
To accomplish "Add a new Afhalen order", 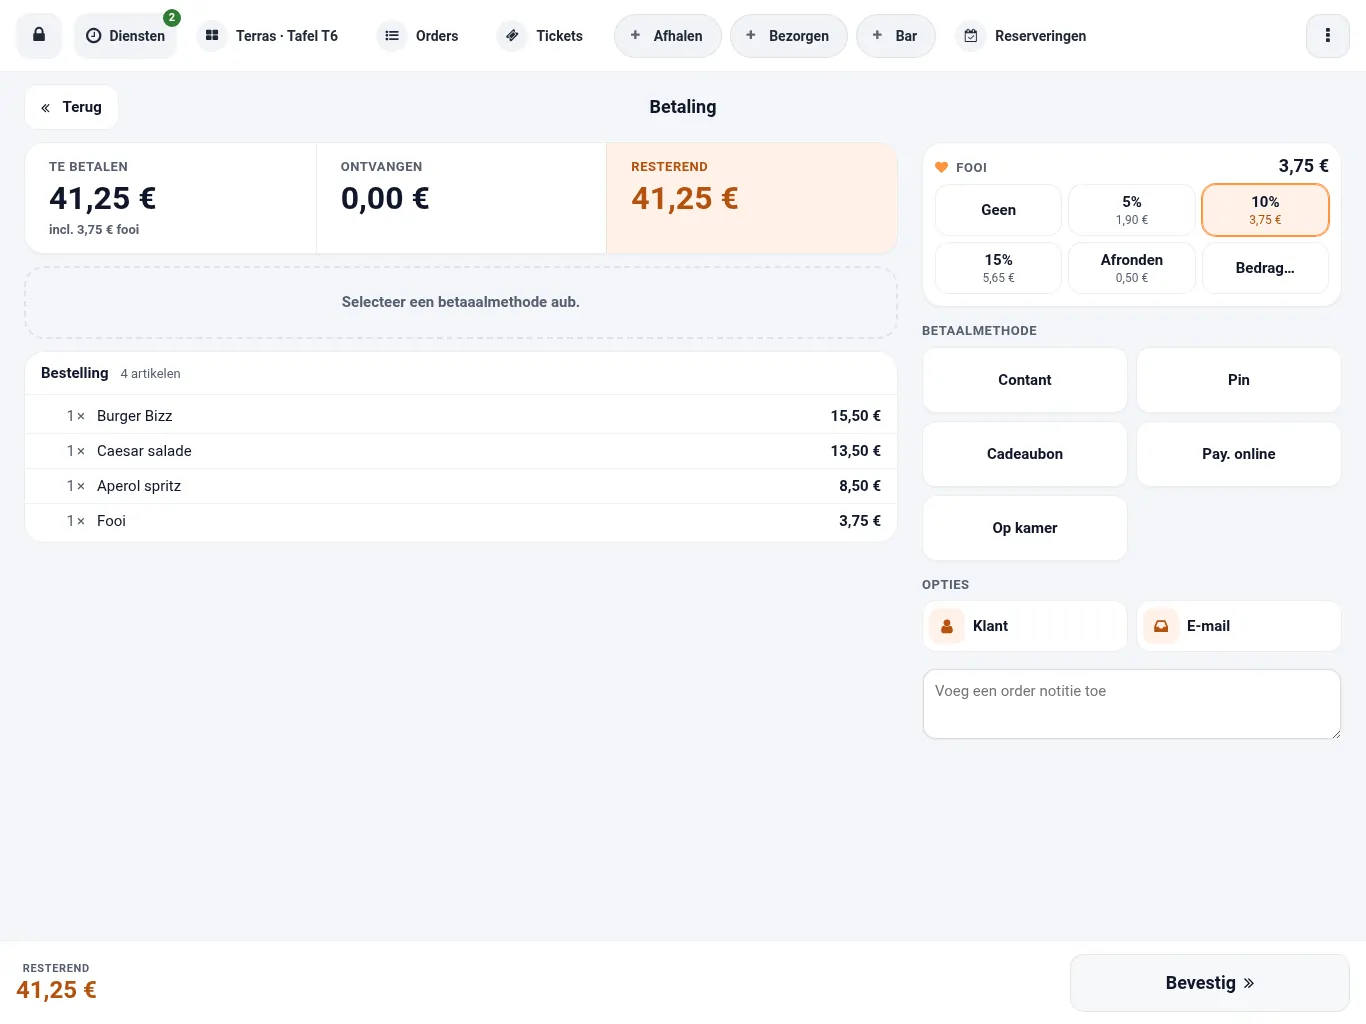I will coord(668,36).
